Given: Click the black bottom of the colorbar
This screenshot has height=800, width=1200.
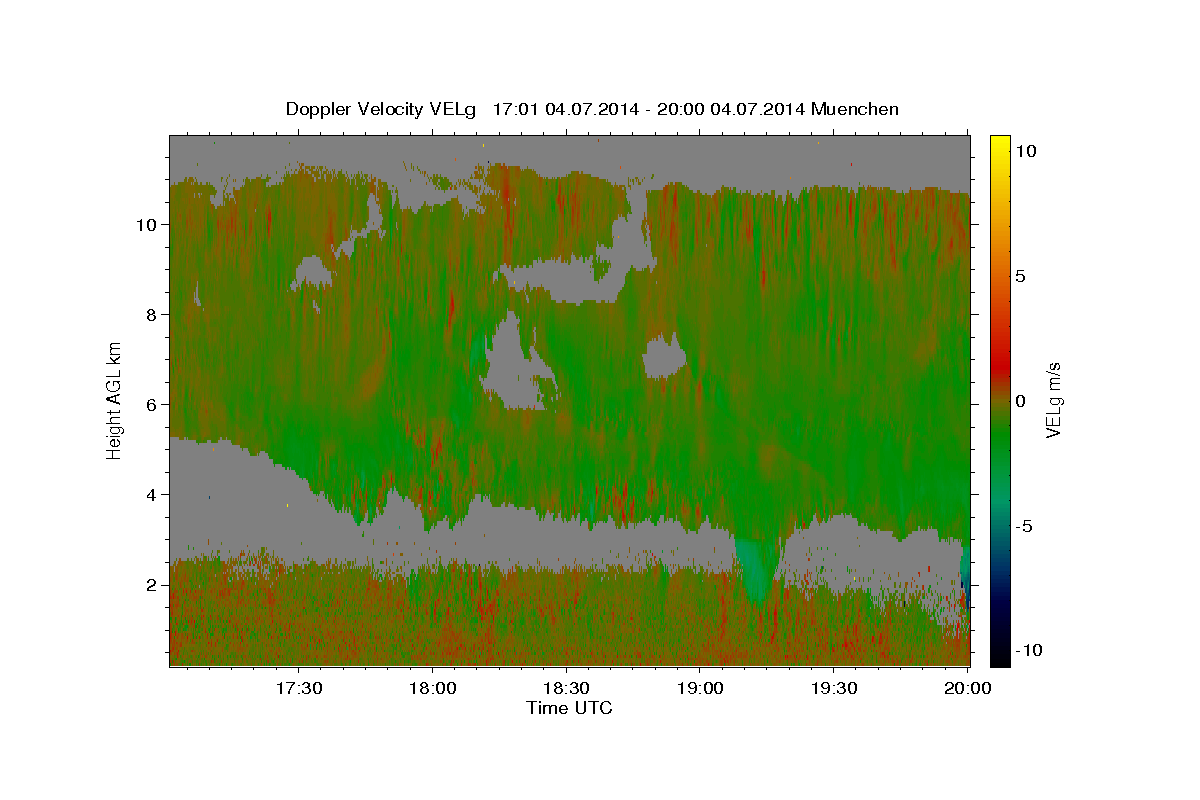Looking at the screenshot, I should (1000, 655).
